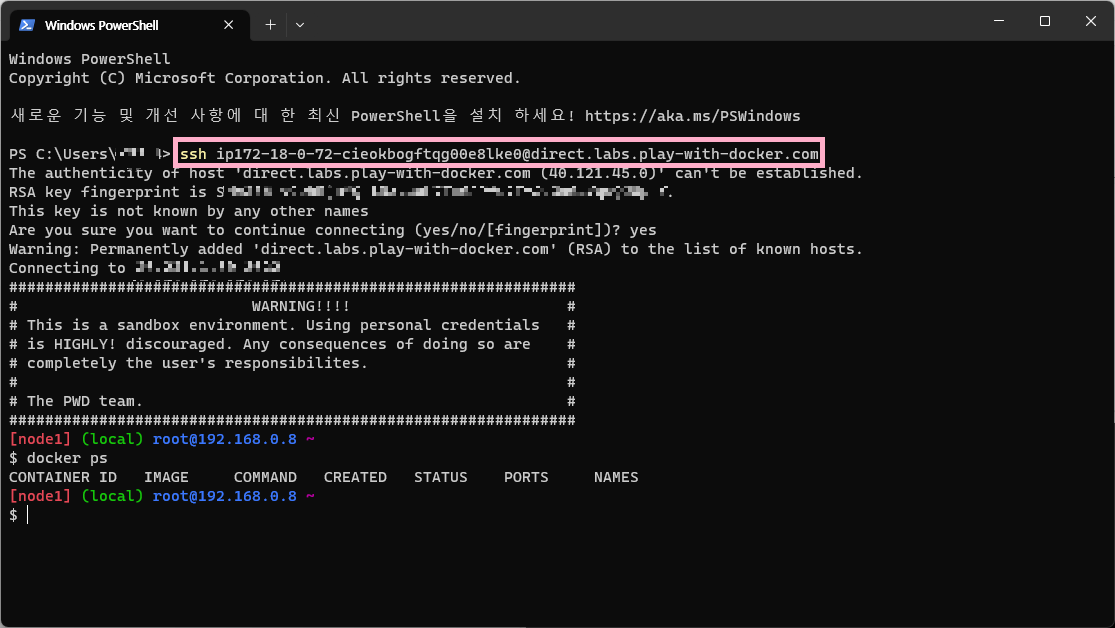This screenshot has height=628, width=1115.
Task: Click the COMMAND column header
Action: pyautogui.click(x=265, y=477)
